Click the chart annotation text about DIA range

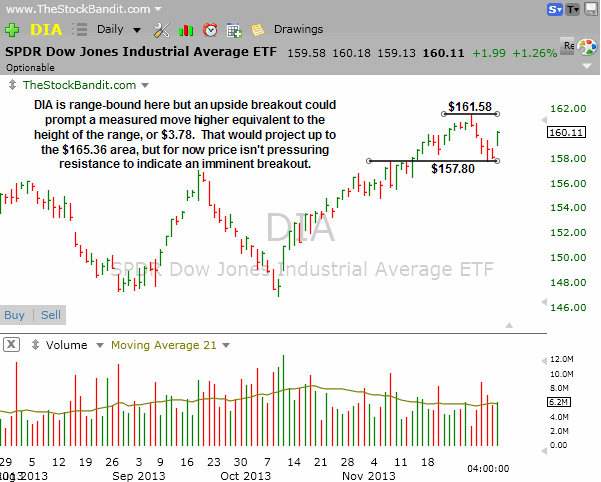point(185,134)
